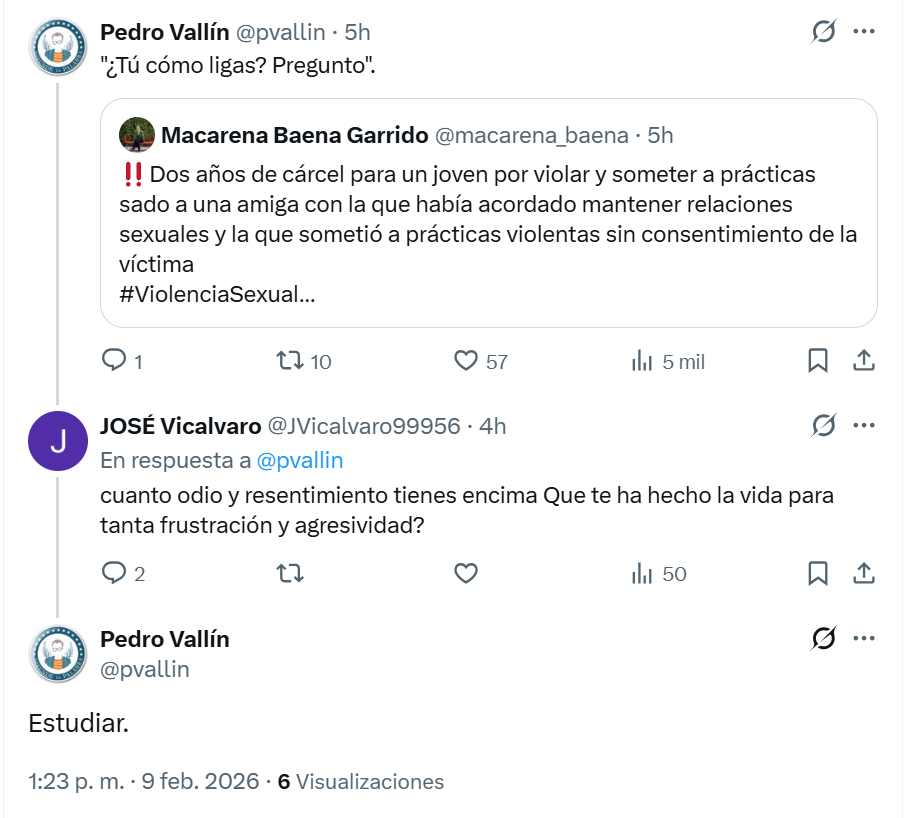Open more options on first tweet
908x818 pixels.
point(864,32)
